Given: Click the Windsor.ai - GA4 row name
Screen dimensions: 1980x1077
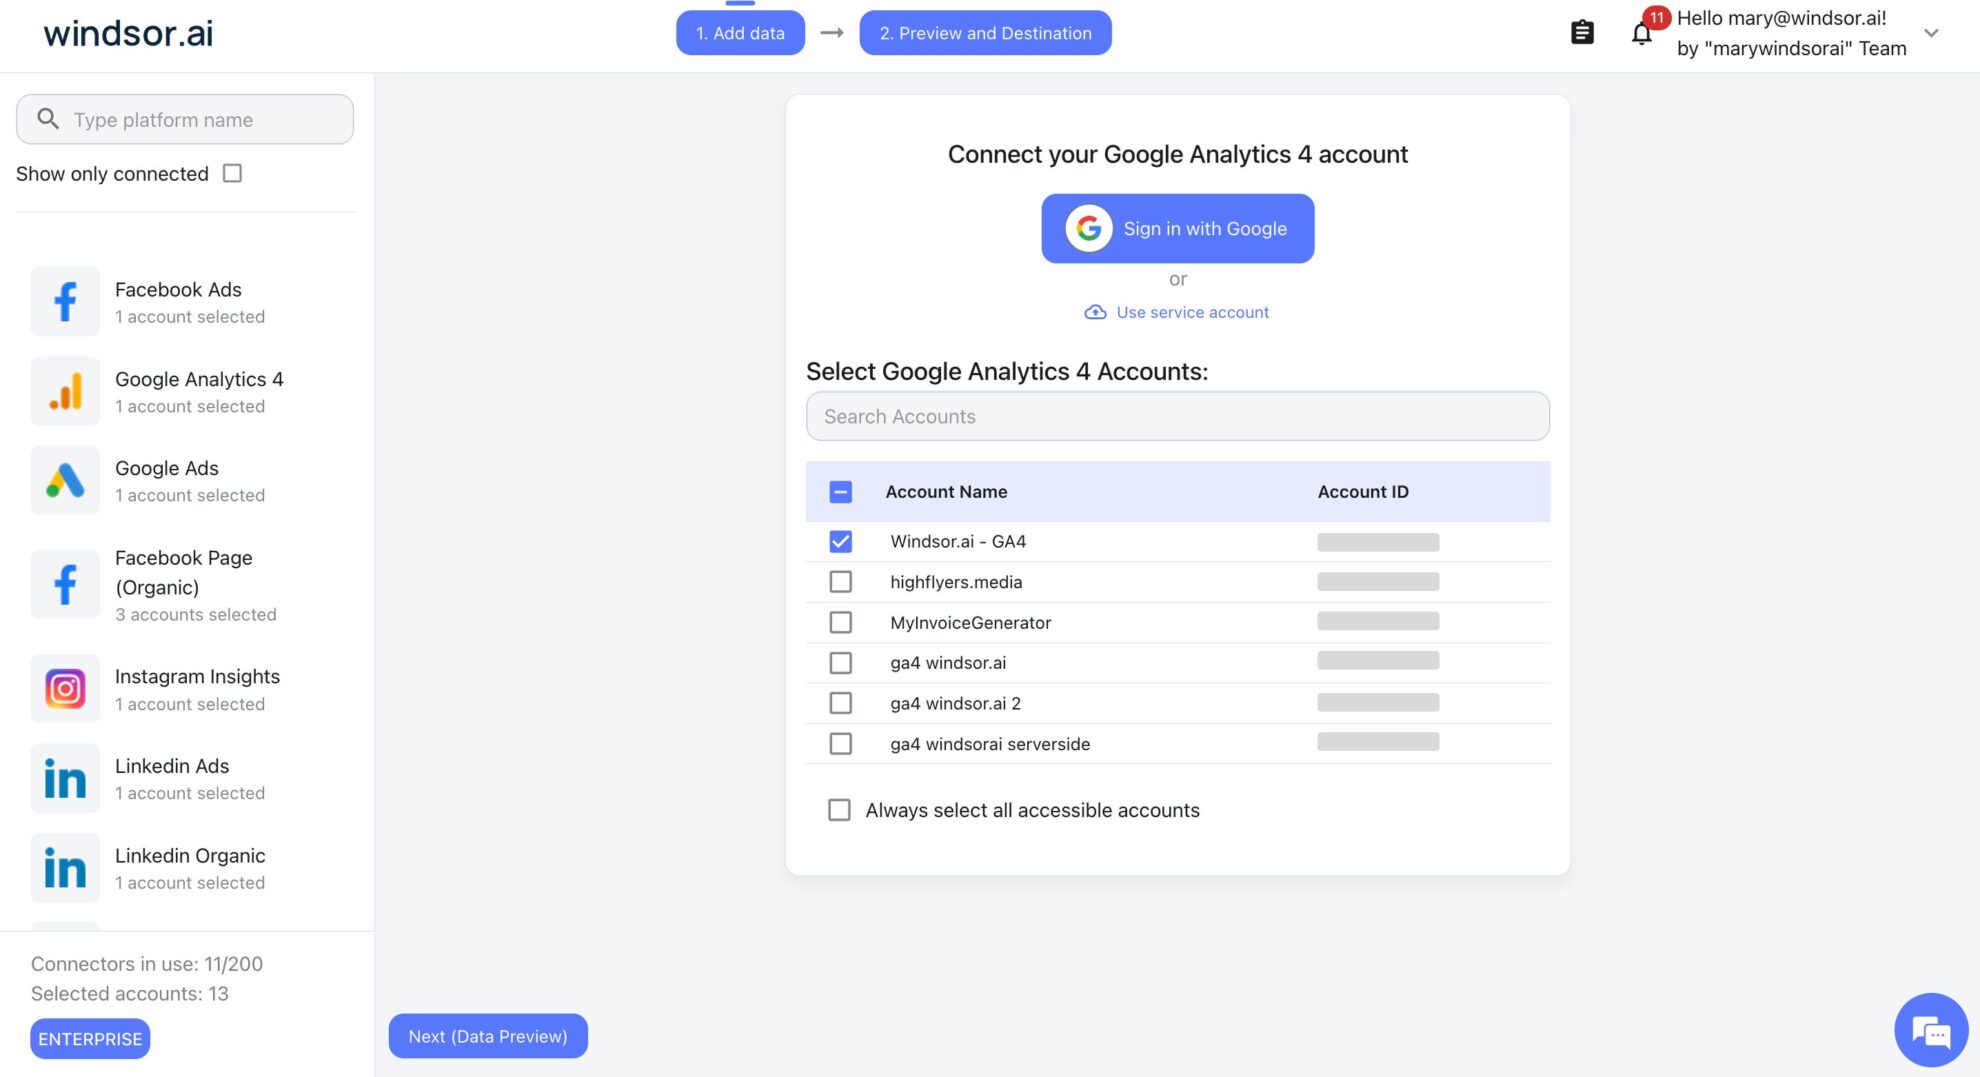Looking at the screenshot, I should click(x=958, y=541).
